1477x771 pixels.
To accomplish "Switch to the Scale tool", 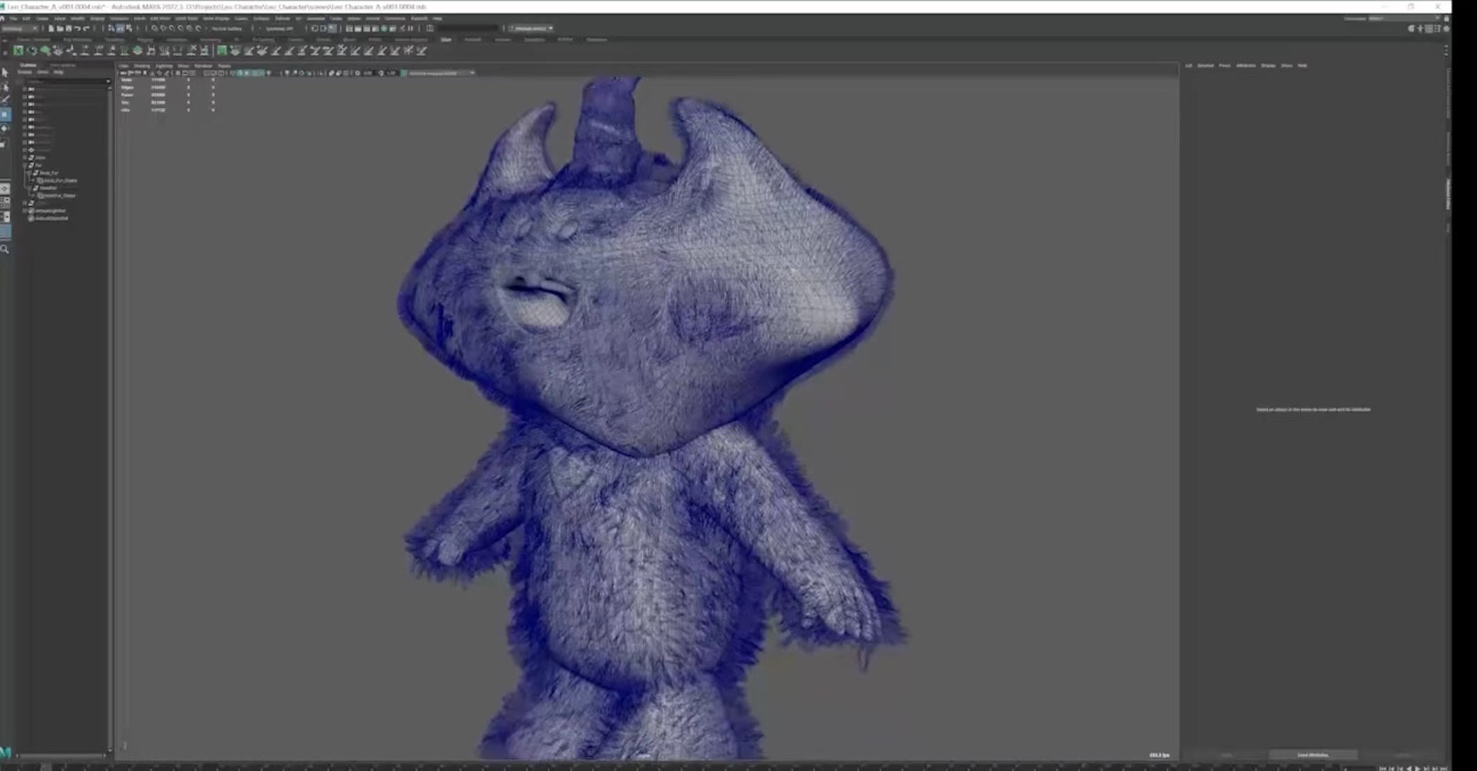I will point(4,144).
